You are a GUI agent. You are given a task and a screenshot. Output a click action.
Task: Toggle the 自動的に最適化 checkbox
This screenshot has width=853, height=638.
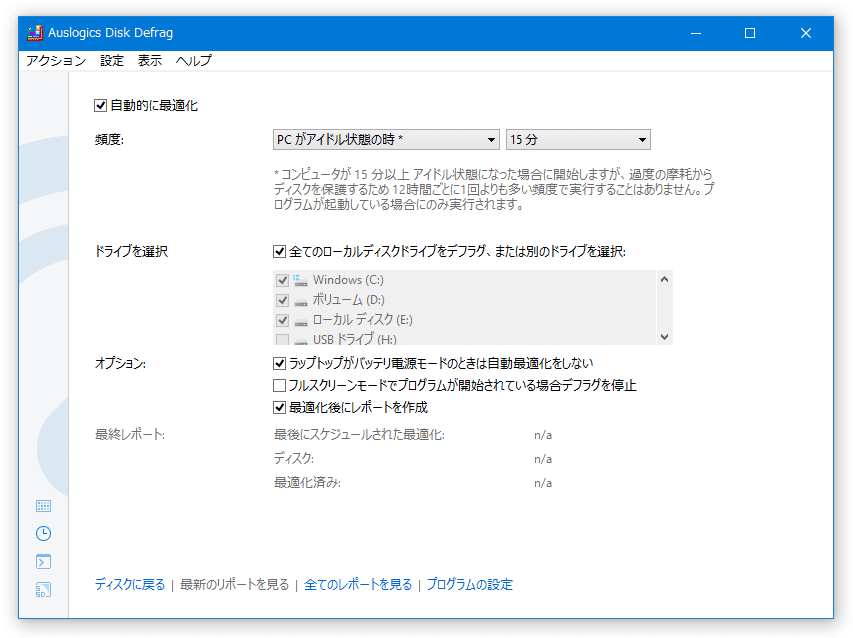coord(100,106)
